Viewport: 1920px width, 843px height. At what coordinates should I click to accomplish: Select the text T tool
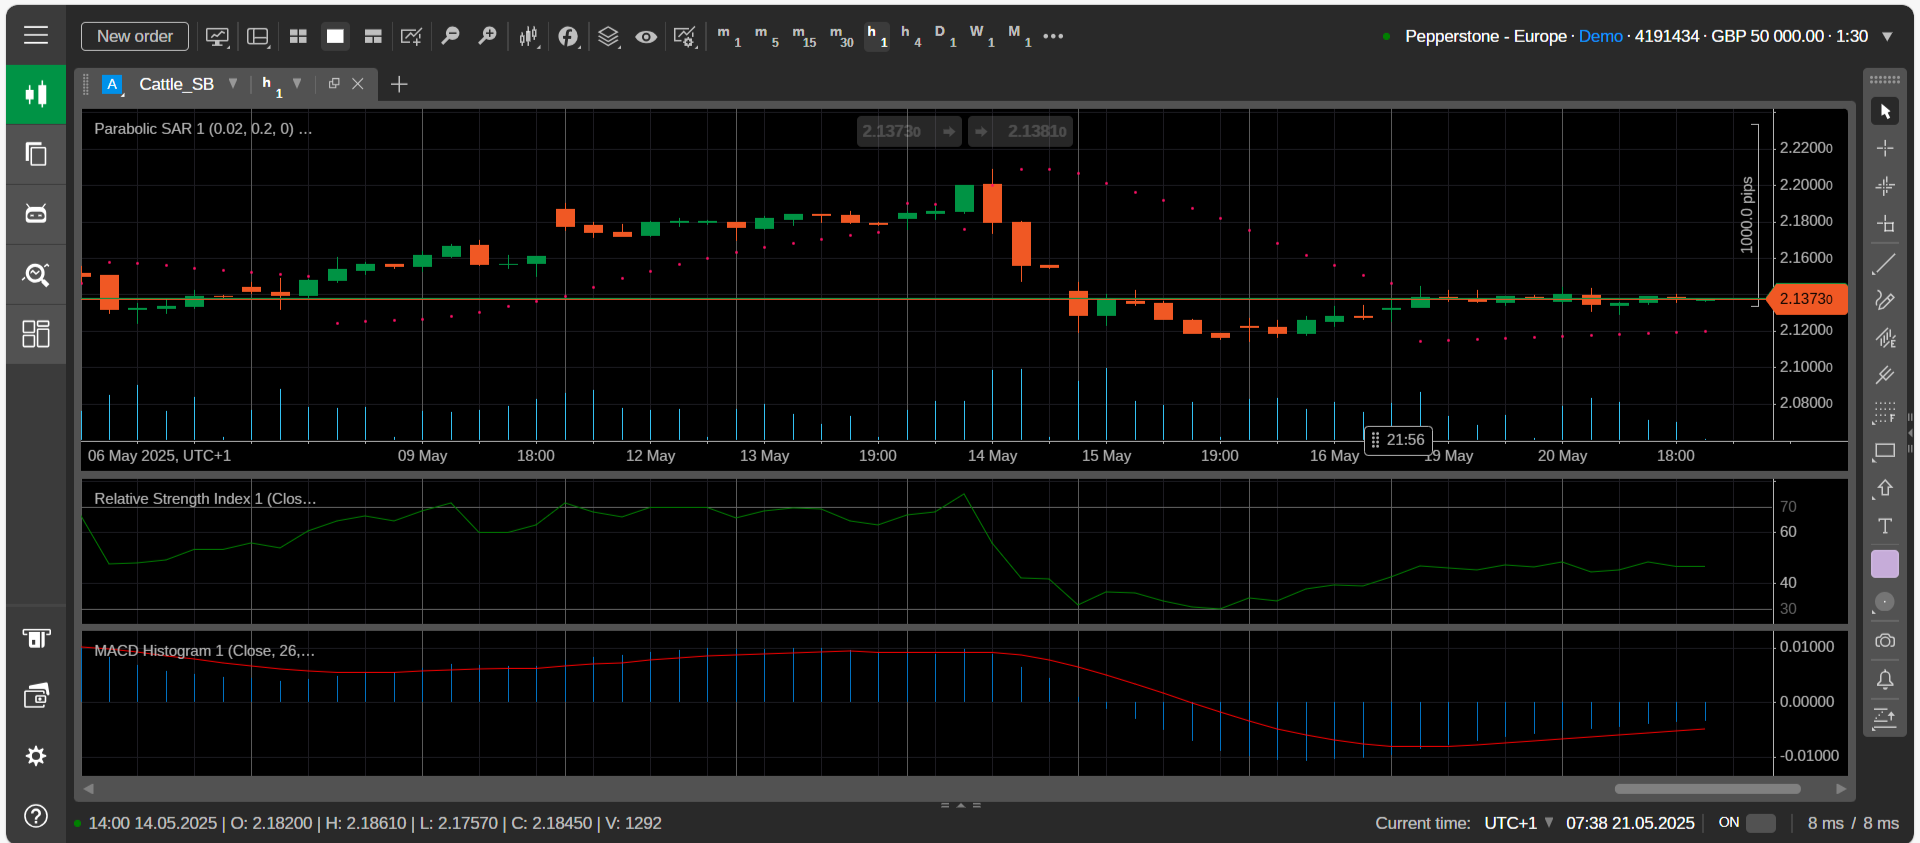click(x=1885, y=526)
